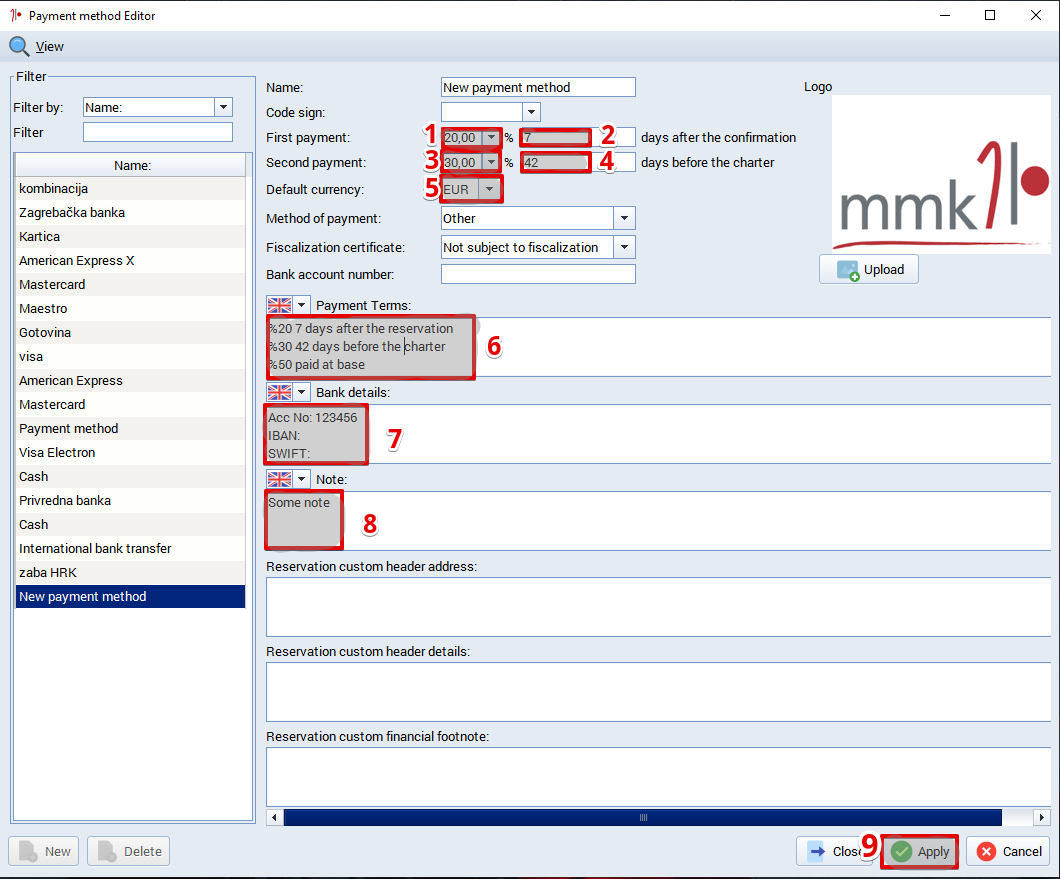Image resolution: width=1060 pixels, height=879 pixels.
Task: Open the View menu
Action: pyautogui.click(x=49, y=47)
